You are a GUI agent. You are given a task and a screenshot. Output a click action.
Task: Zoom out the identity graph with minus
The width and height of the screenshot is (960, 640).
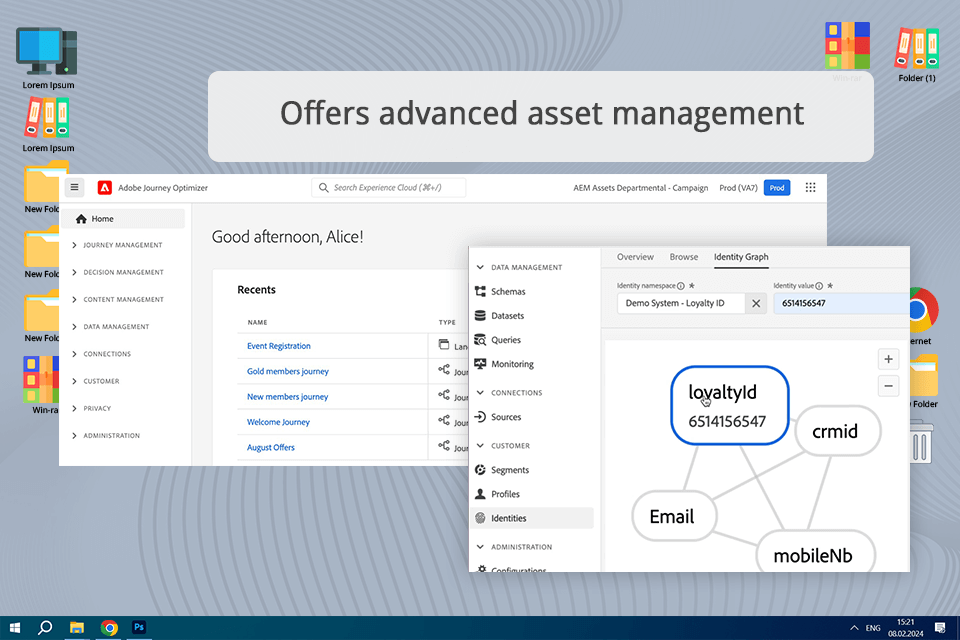coord(888,386)
